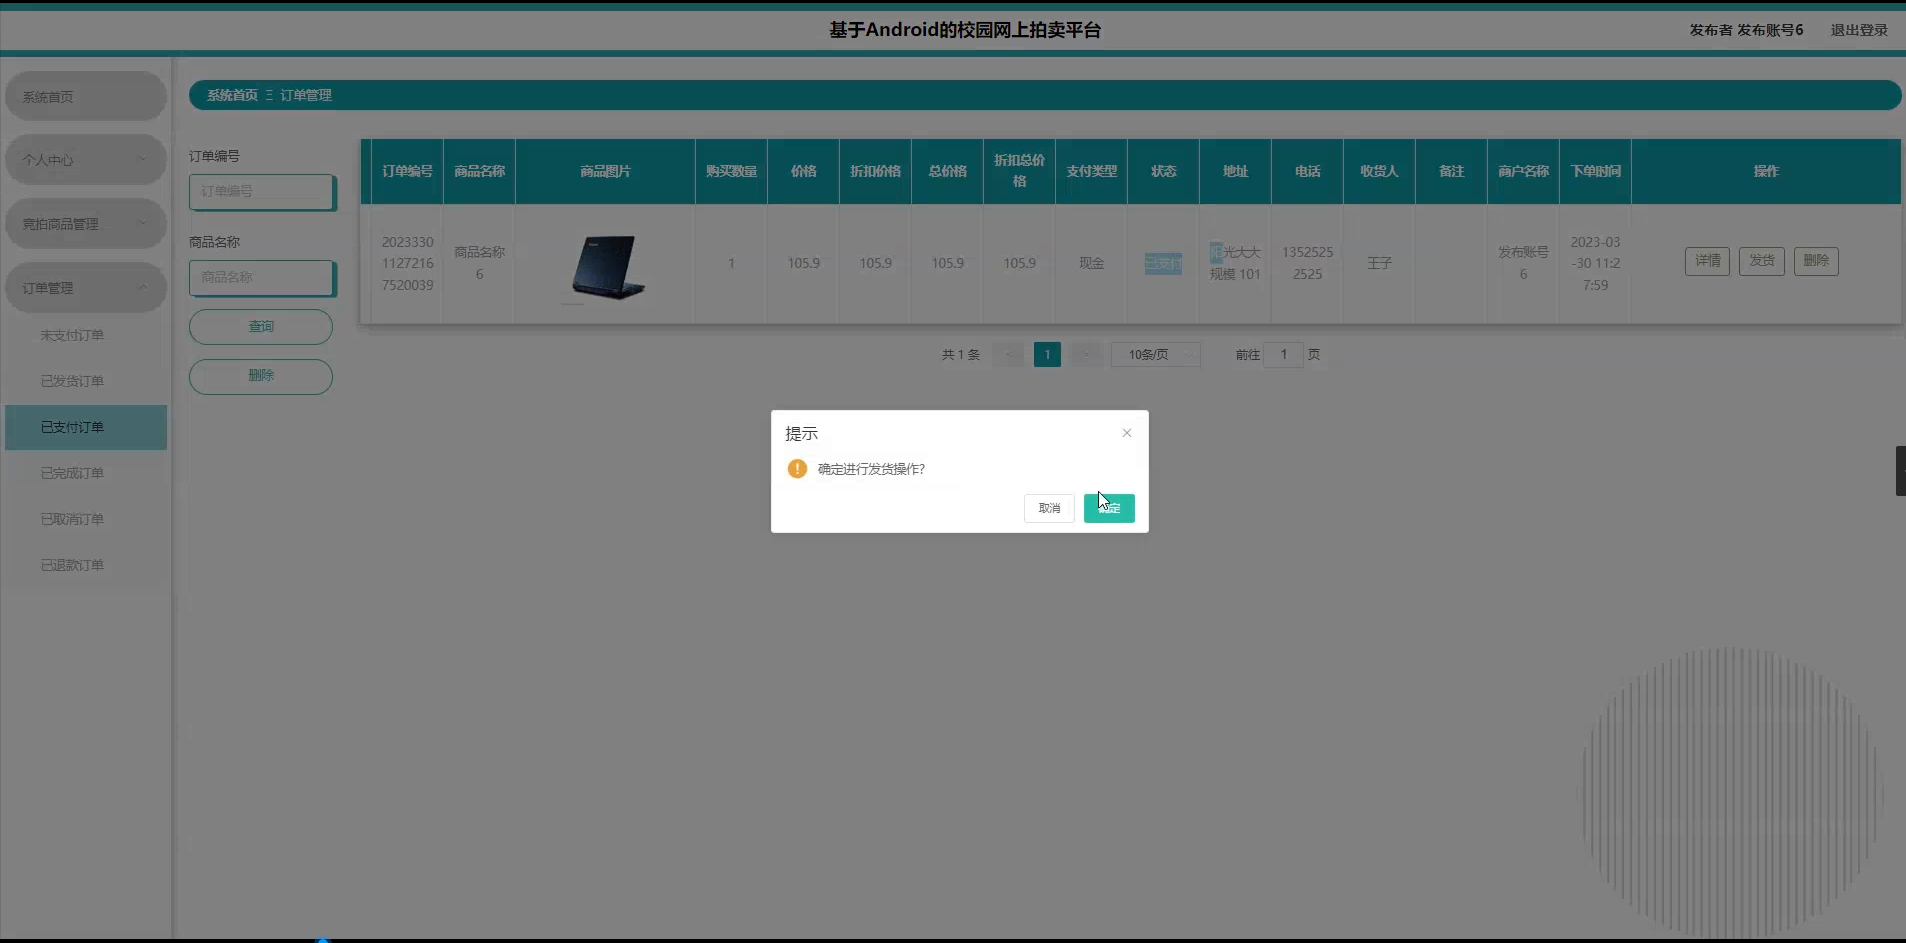Open 系统首页 from the breadcrumb

click(231, 94)
